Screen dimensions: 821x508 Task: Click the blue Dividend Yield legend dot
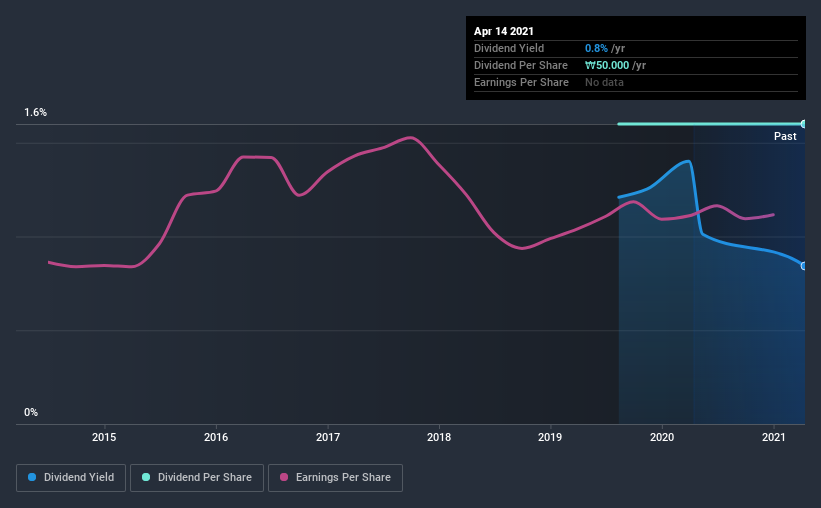pyautogui.click(x=32, y=477)
